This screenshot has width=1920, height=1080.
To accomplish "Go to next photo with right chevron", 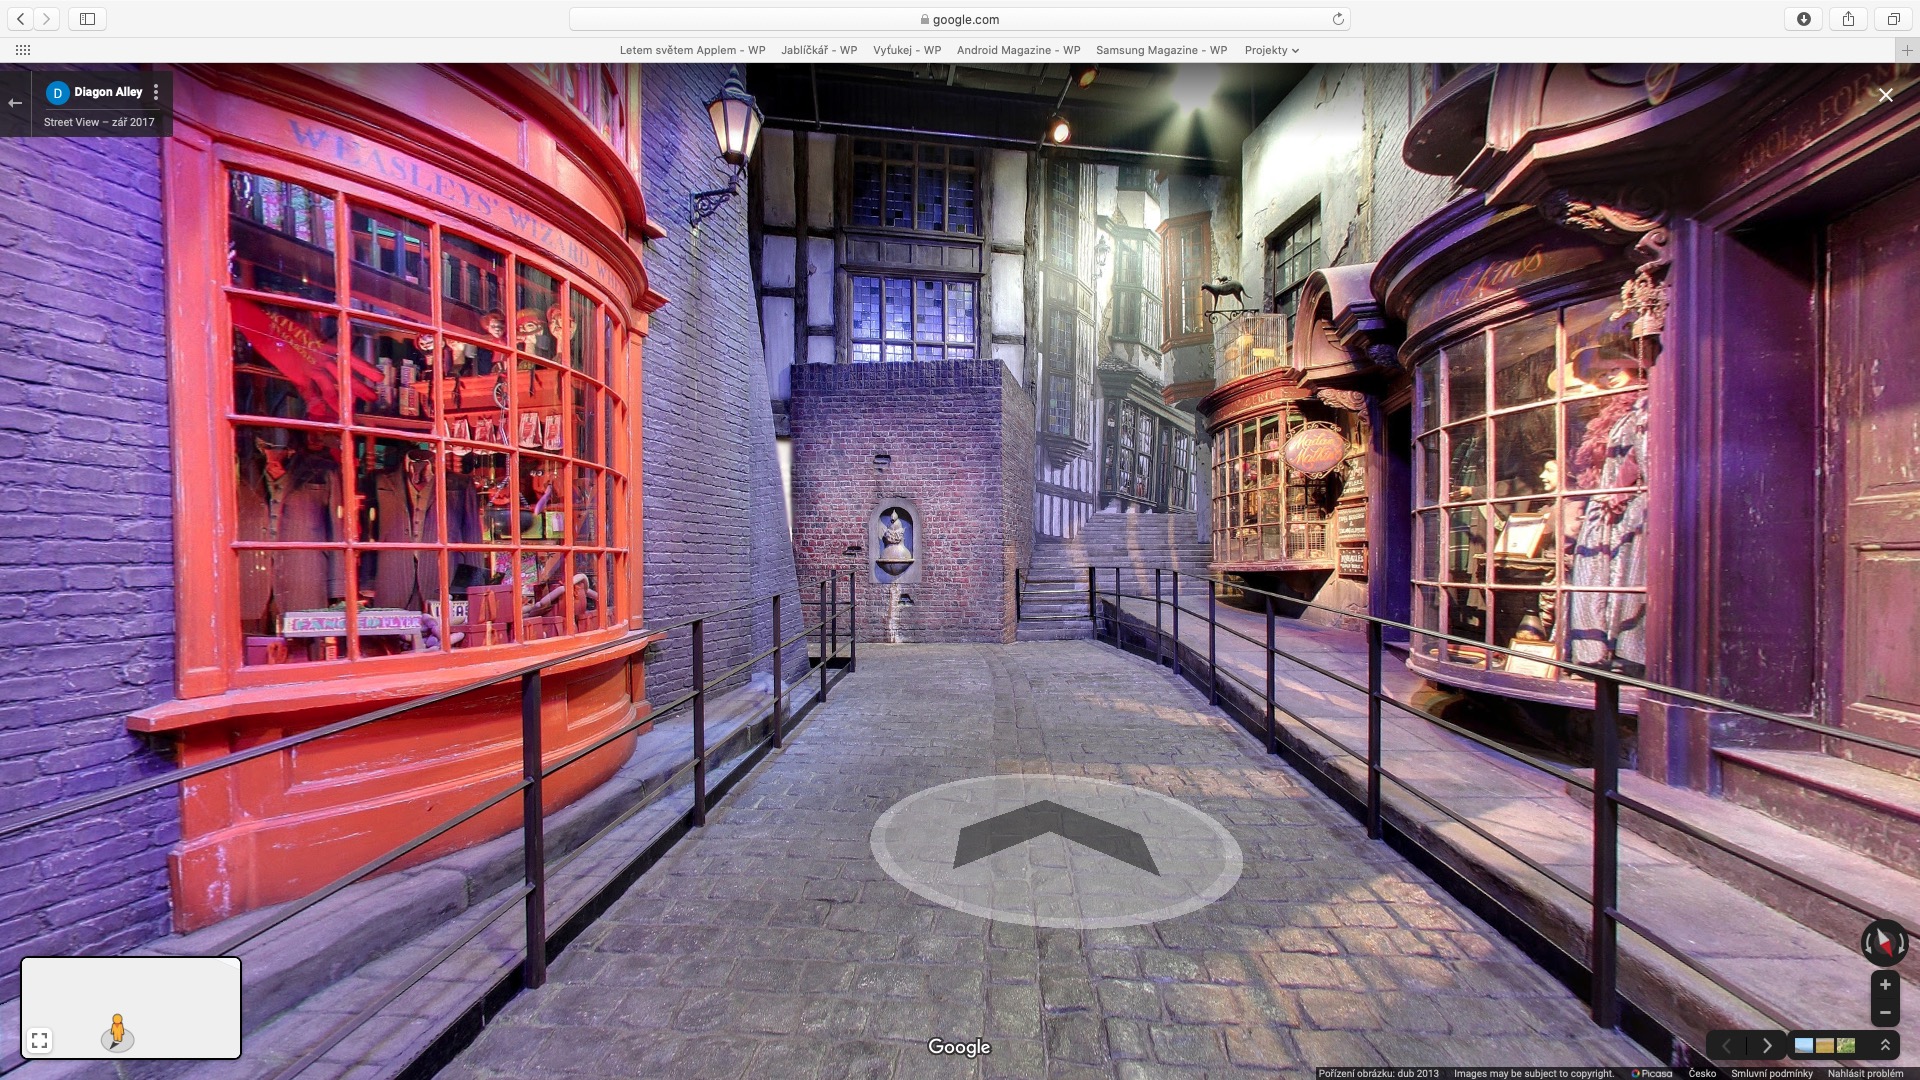I will tap(1767, 1045).
